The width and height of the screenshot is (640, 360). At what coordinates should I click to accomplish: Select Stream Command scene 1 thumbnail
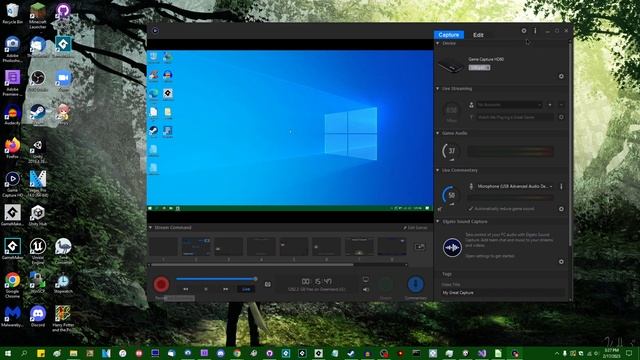click(164, 247)
